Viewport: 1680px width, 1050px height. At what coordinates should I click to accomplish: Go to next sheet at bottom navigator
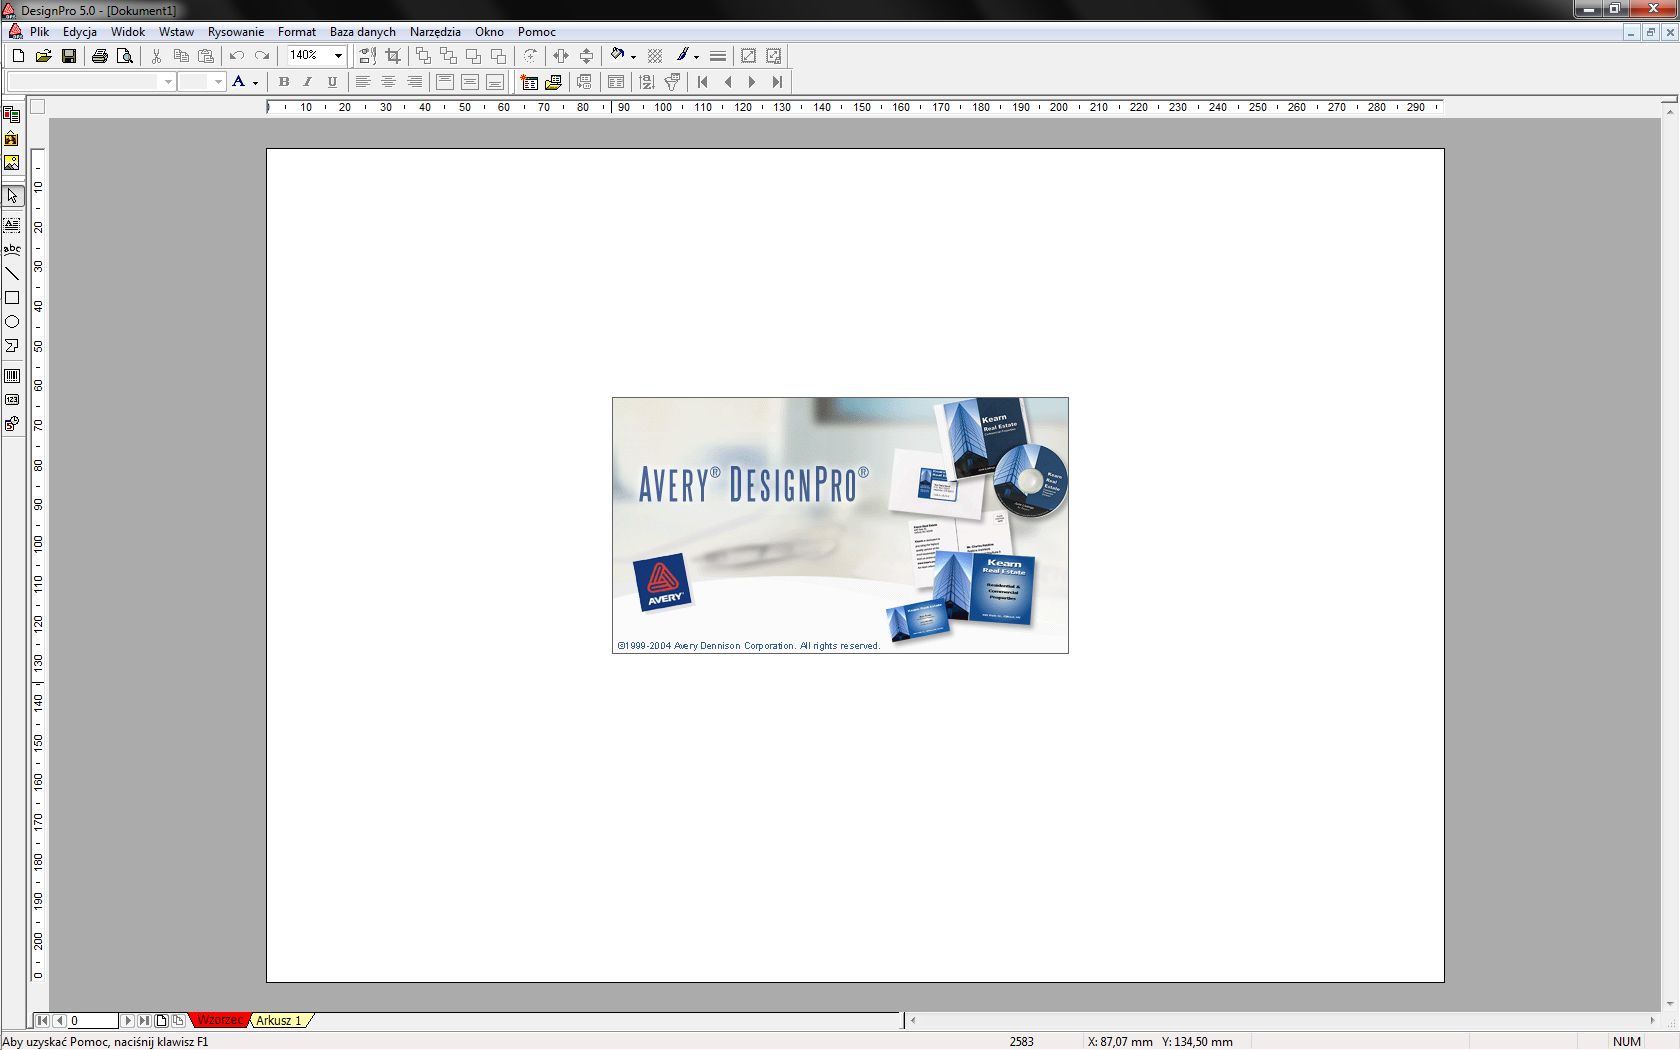(128, 1021)
